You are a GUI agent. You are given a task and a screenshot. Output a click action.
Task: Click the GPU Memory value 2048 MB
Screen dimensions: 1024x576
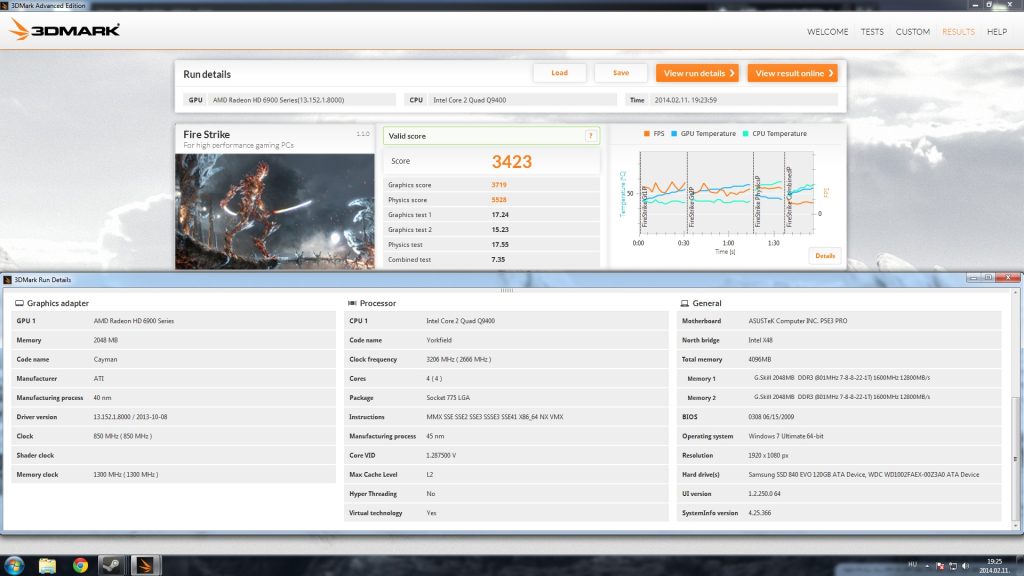[x=106, y=340]
